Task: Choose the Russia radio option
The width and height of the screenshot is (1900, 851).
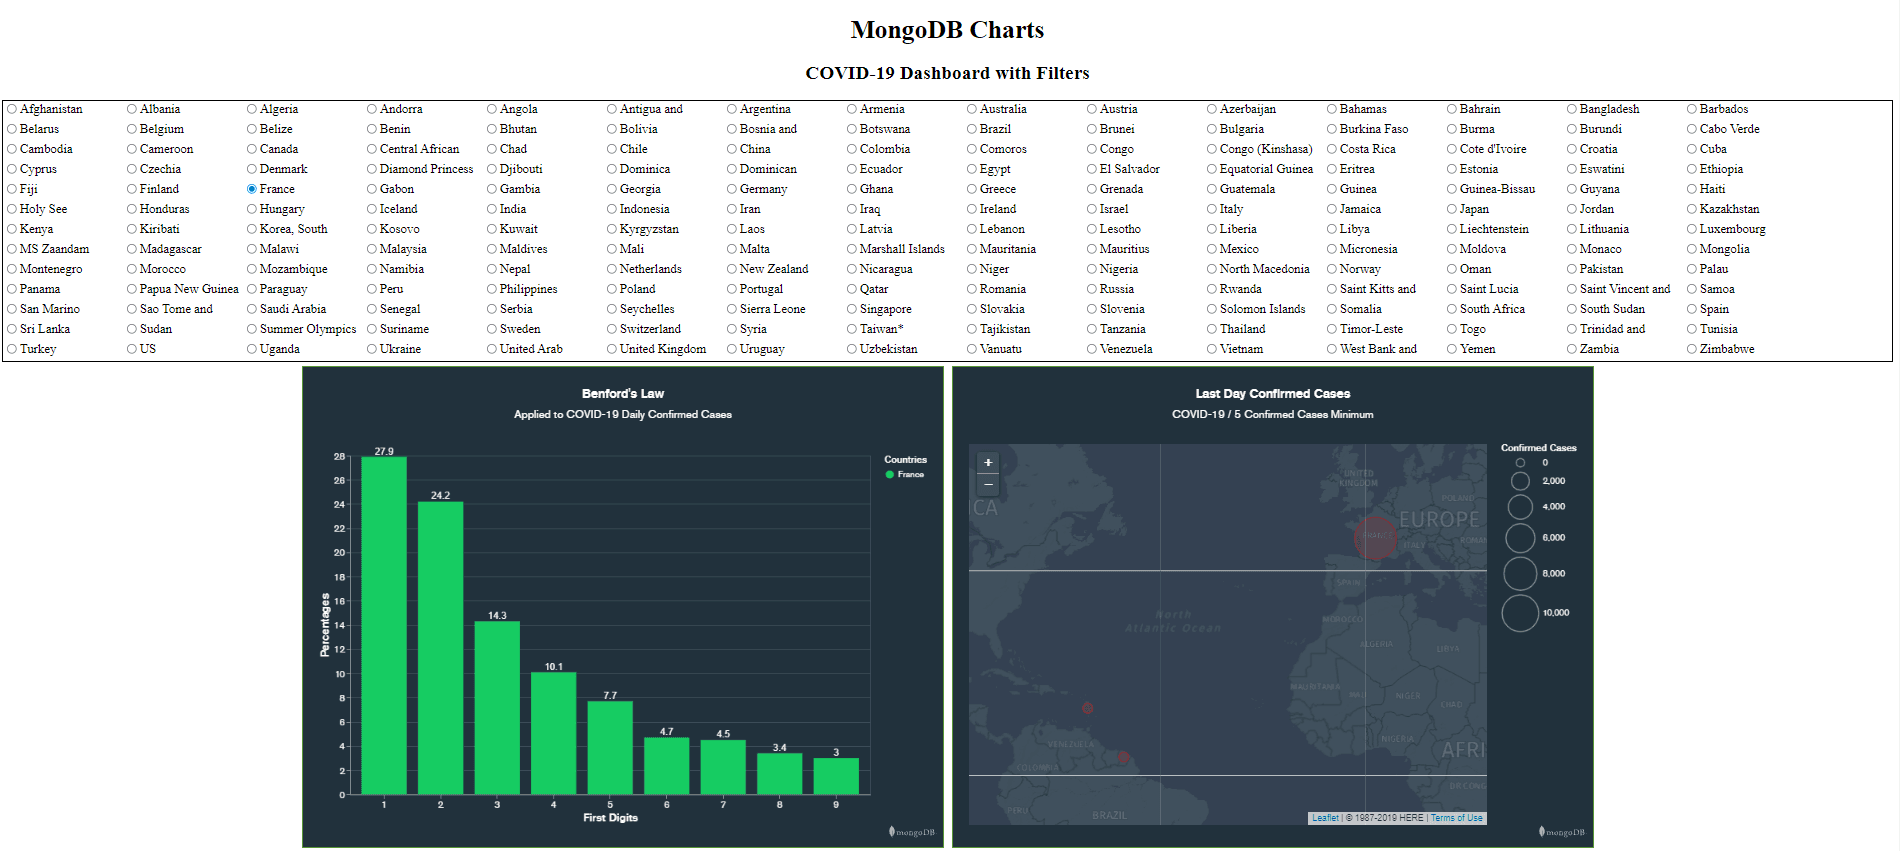Action: 1092,289
